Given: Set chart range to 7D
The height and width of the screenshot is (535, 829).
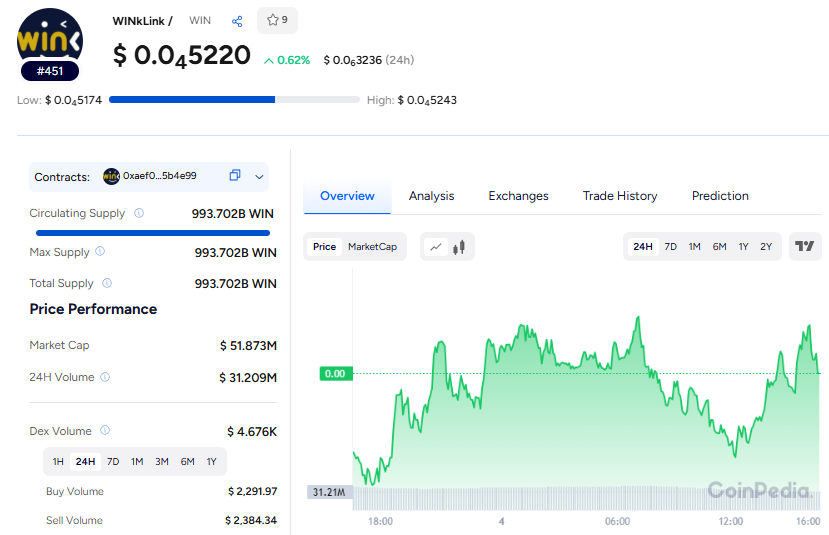Looking at the screenshot, I should click(670, 247).
